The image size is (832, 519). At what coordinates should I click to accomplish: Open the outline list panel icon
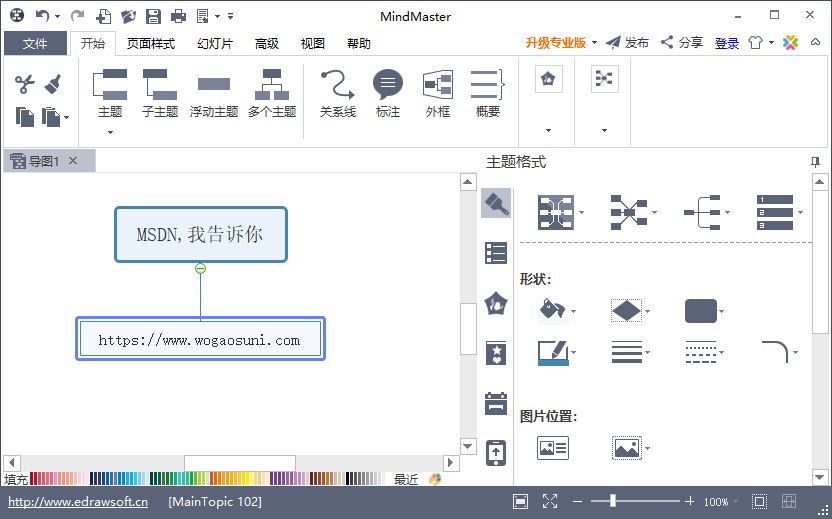click(496, 253)
